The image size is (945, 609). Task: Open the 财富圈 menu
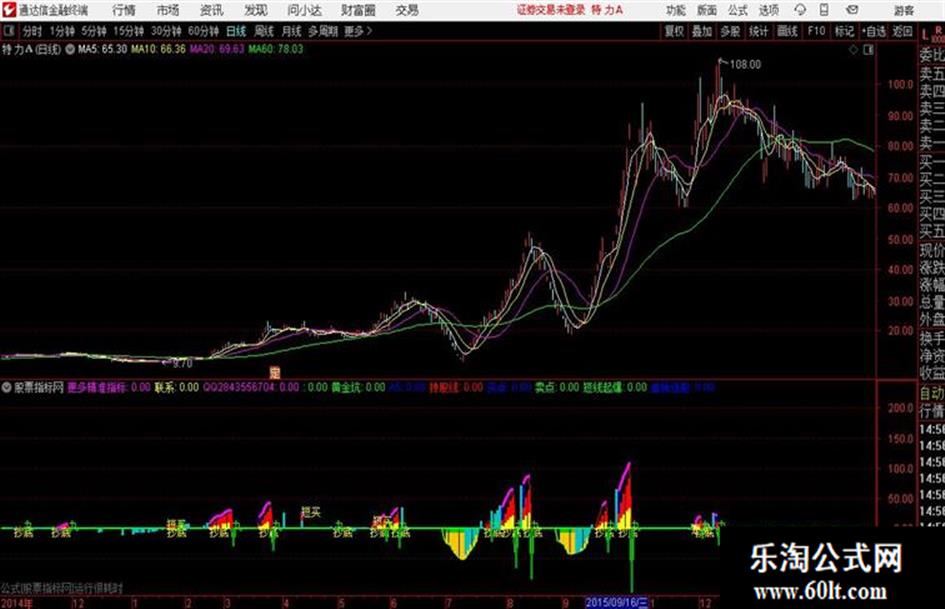[358, 10]
